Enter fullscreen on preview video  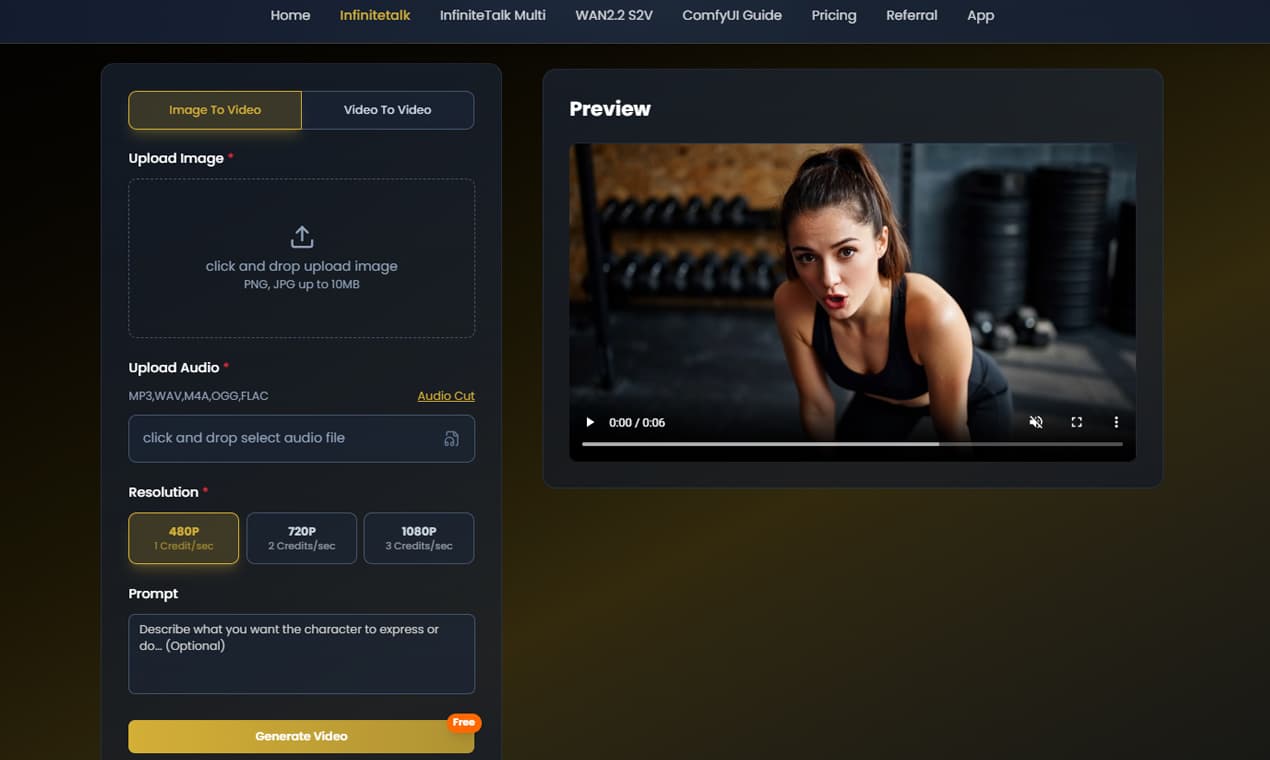(1076, 422)
